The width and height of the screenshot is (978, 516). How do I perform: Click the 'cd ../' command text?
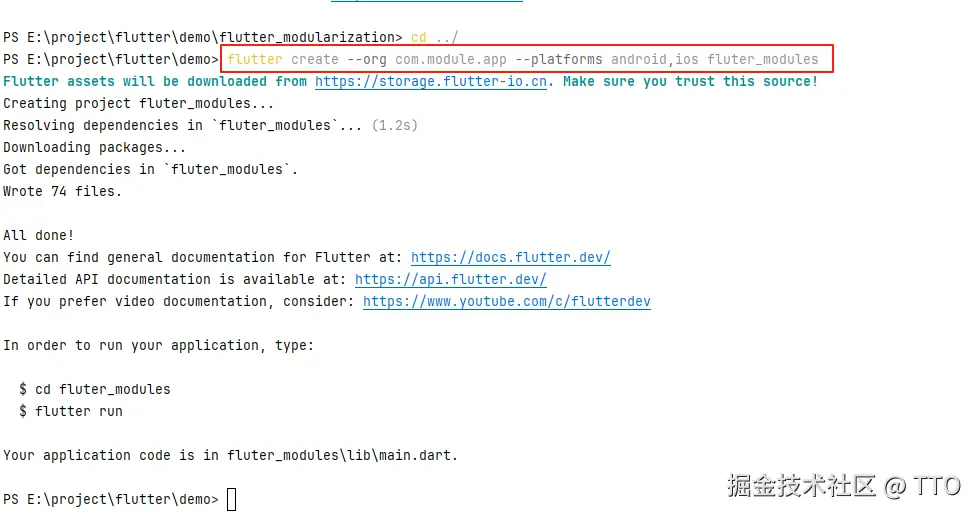point(434,37)
